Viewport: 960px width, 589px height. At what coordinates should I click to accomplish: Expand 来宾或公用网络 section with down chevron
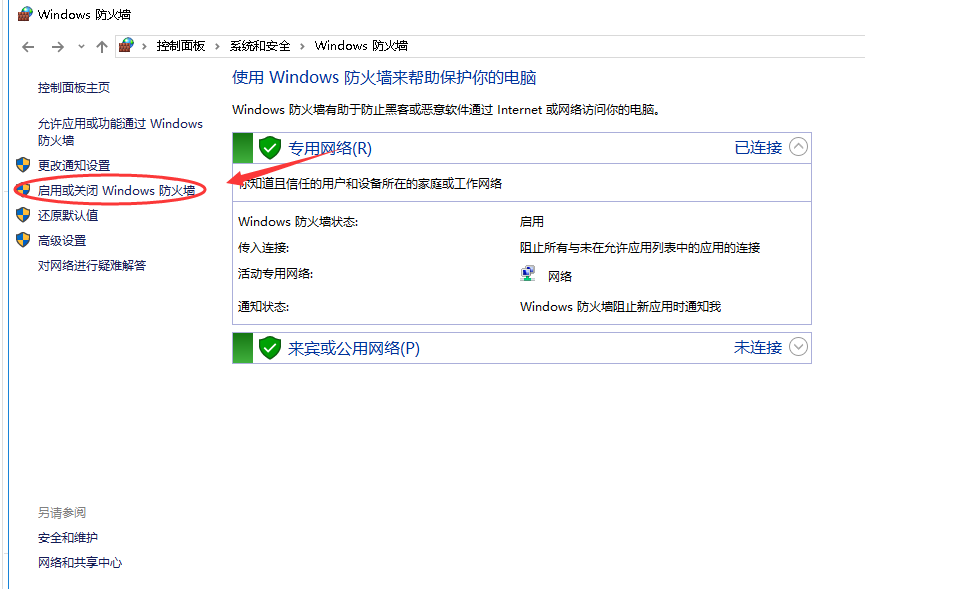[x=798, y=347]
